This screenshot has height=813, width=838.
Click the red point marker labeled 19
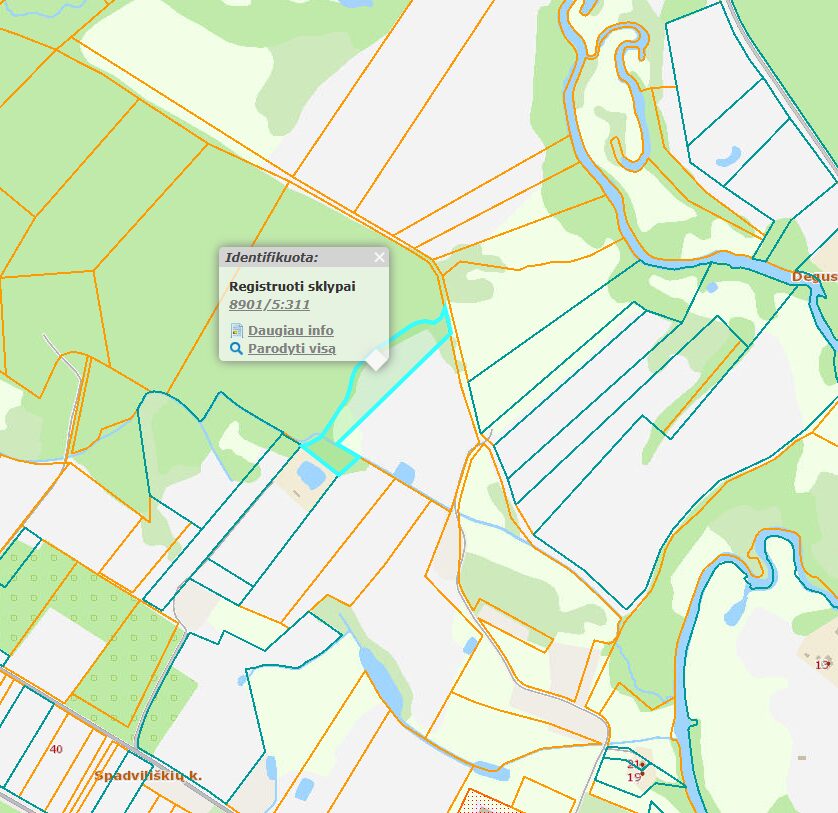[x=643, y=773]
